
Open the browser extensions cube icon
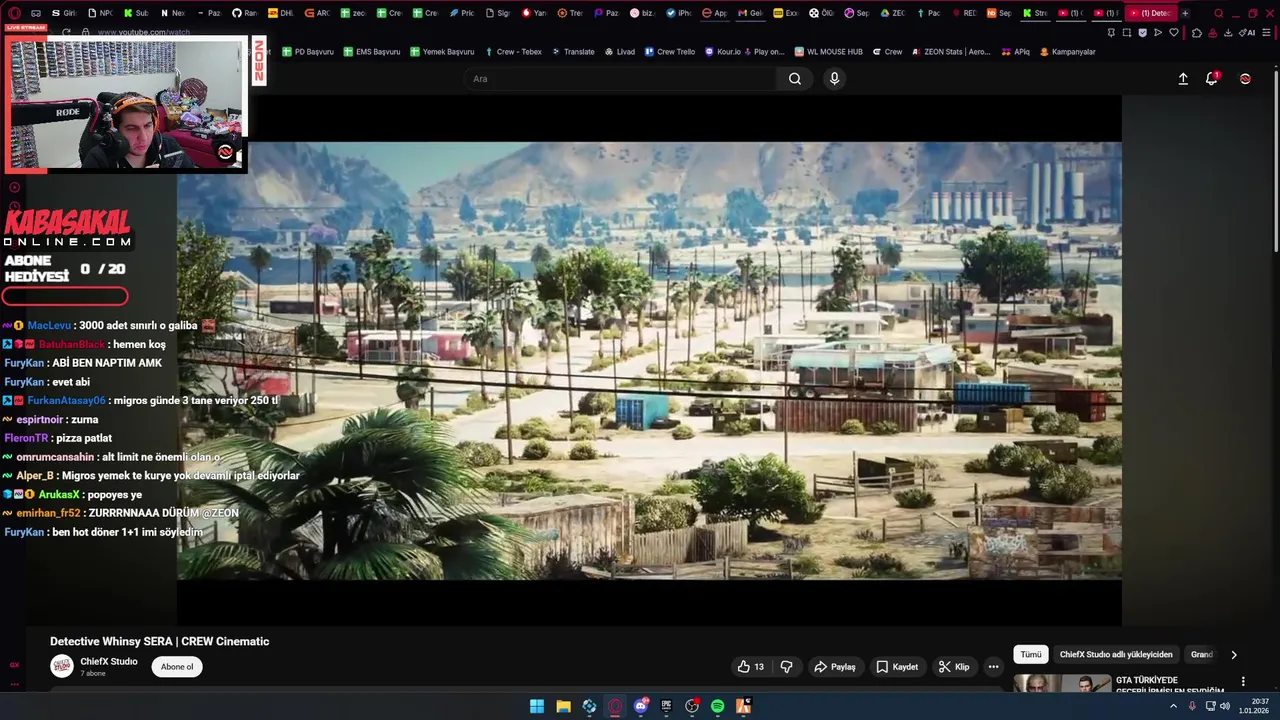point(1197,33)
